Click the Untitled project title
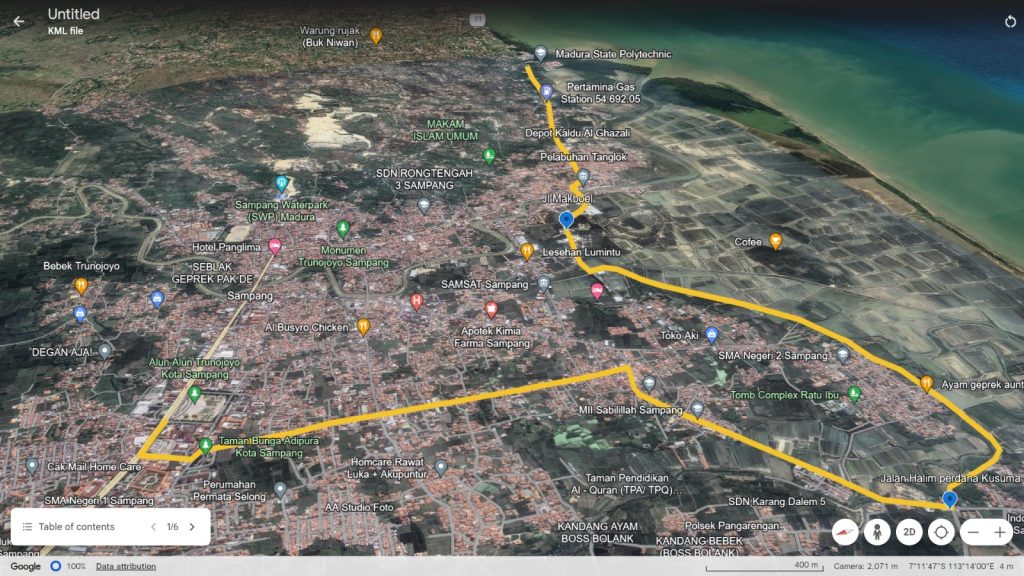1024x576 pixels. point(74,14)
